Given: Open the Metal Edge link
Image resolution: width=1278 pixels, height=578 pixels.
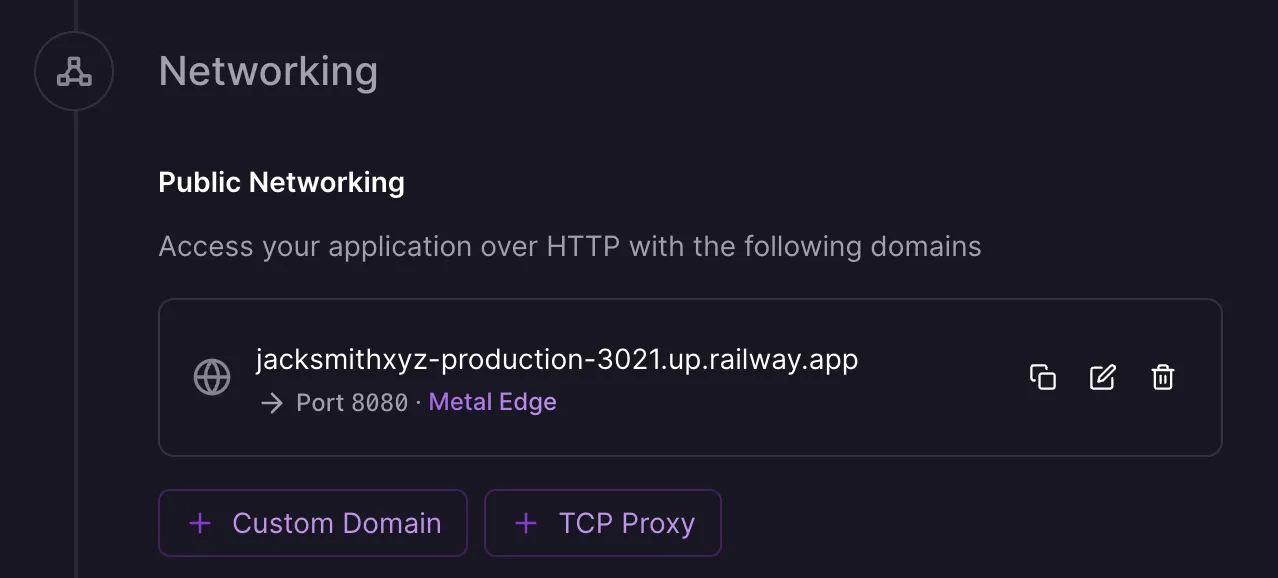Looking at the screenshot, I should coord(492,402).
